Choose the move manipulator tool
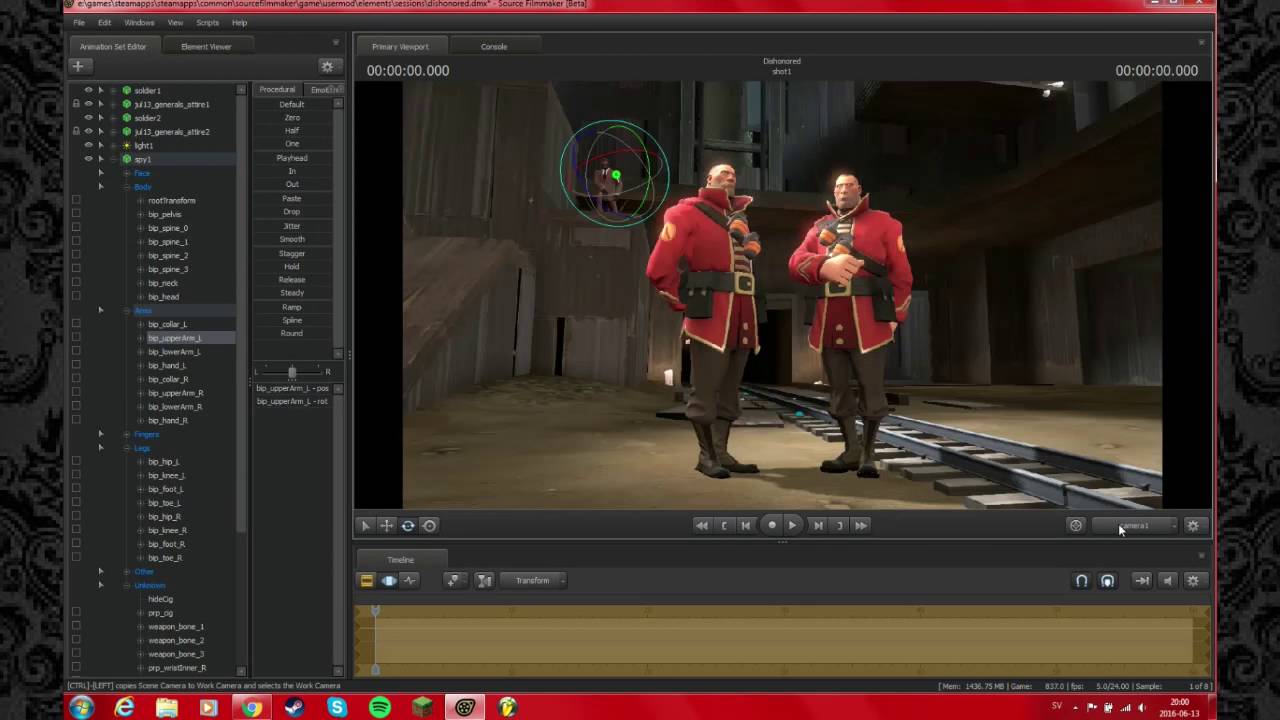The image size is (1280, 720). pyautogui.click(x=386, y=525)
